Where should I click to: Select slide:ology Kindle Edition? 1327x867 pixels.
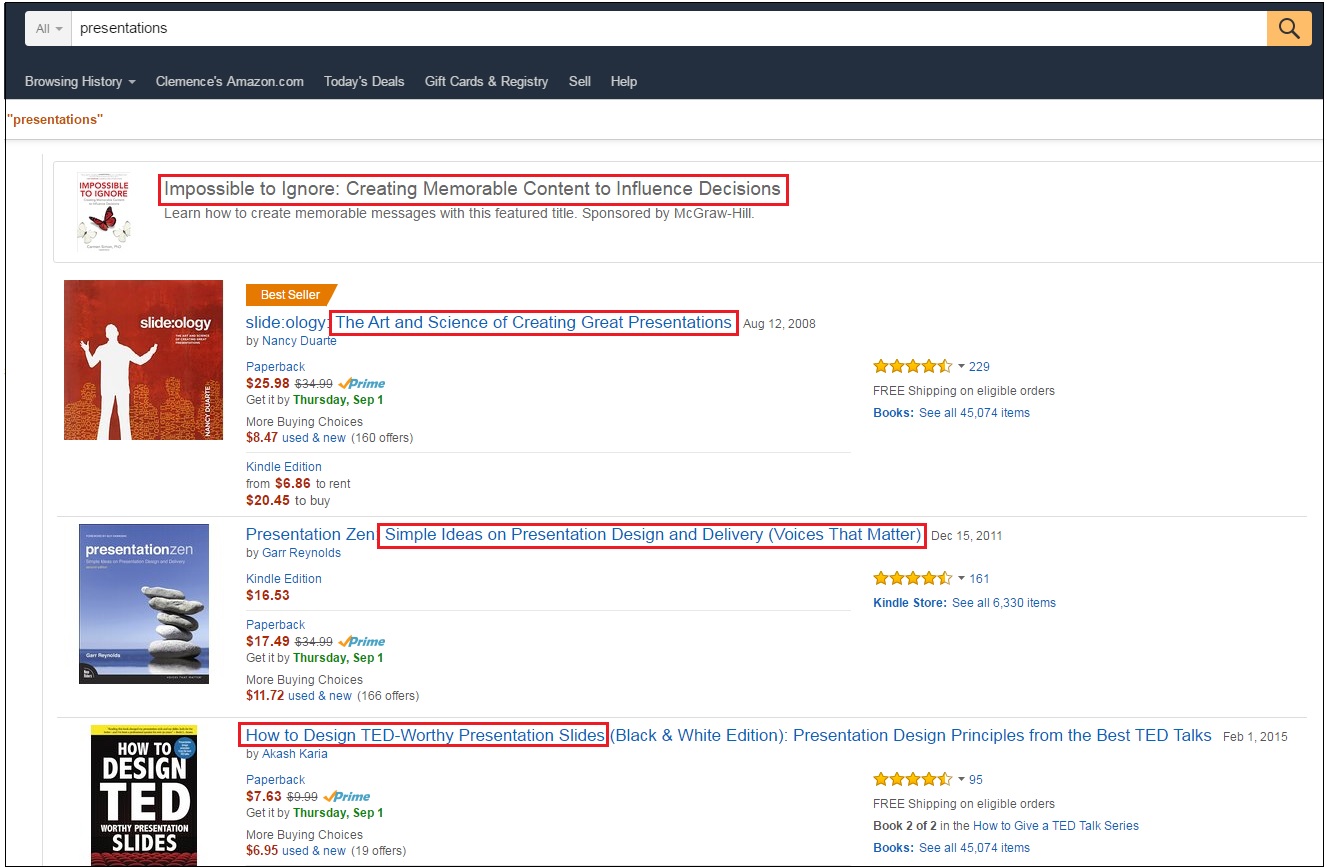(x=284, y=467)
